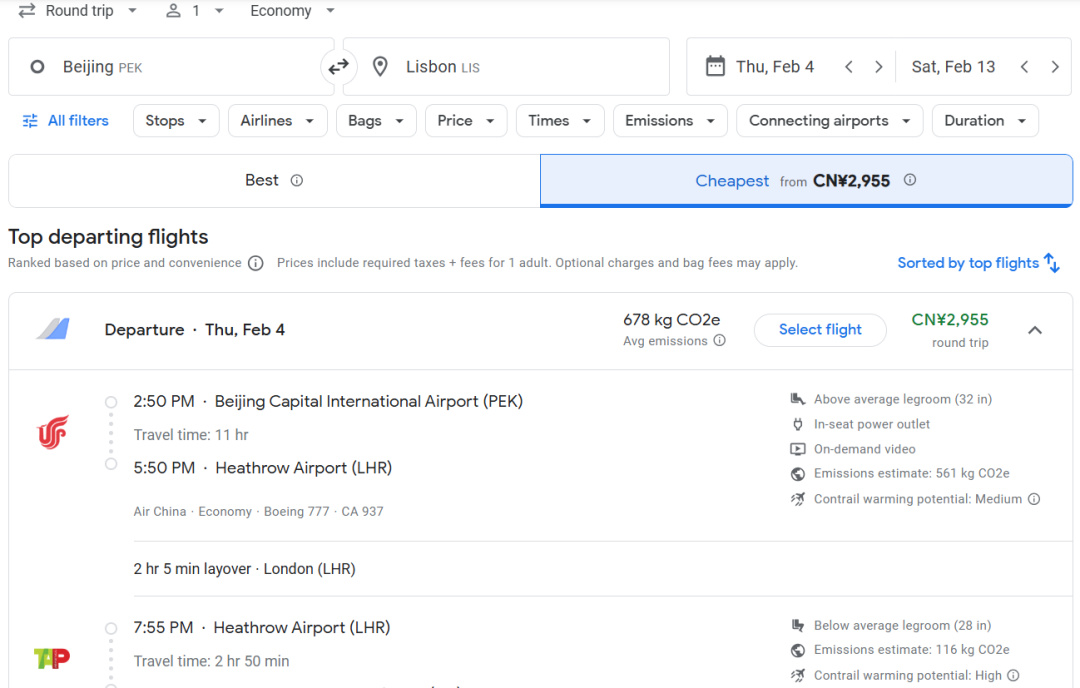Click 5:50 PM Heathrow Airport arrival
This screenshot has width=1080, height=688.
coord(262,468)
